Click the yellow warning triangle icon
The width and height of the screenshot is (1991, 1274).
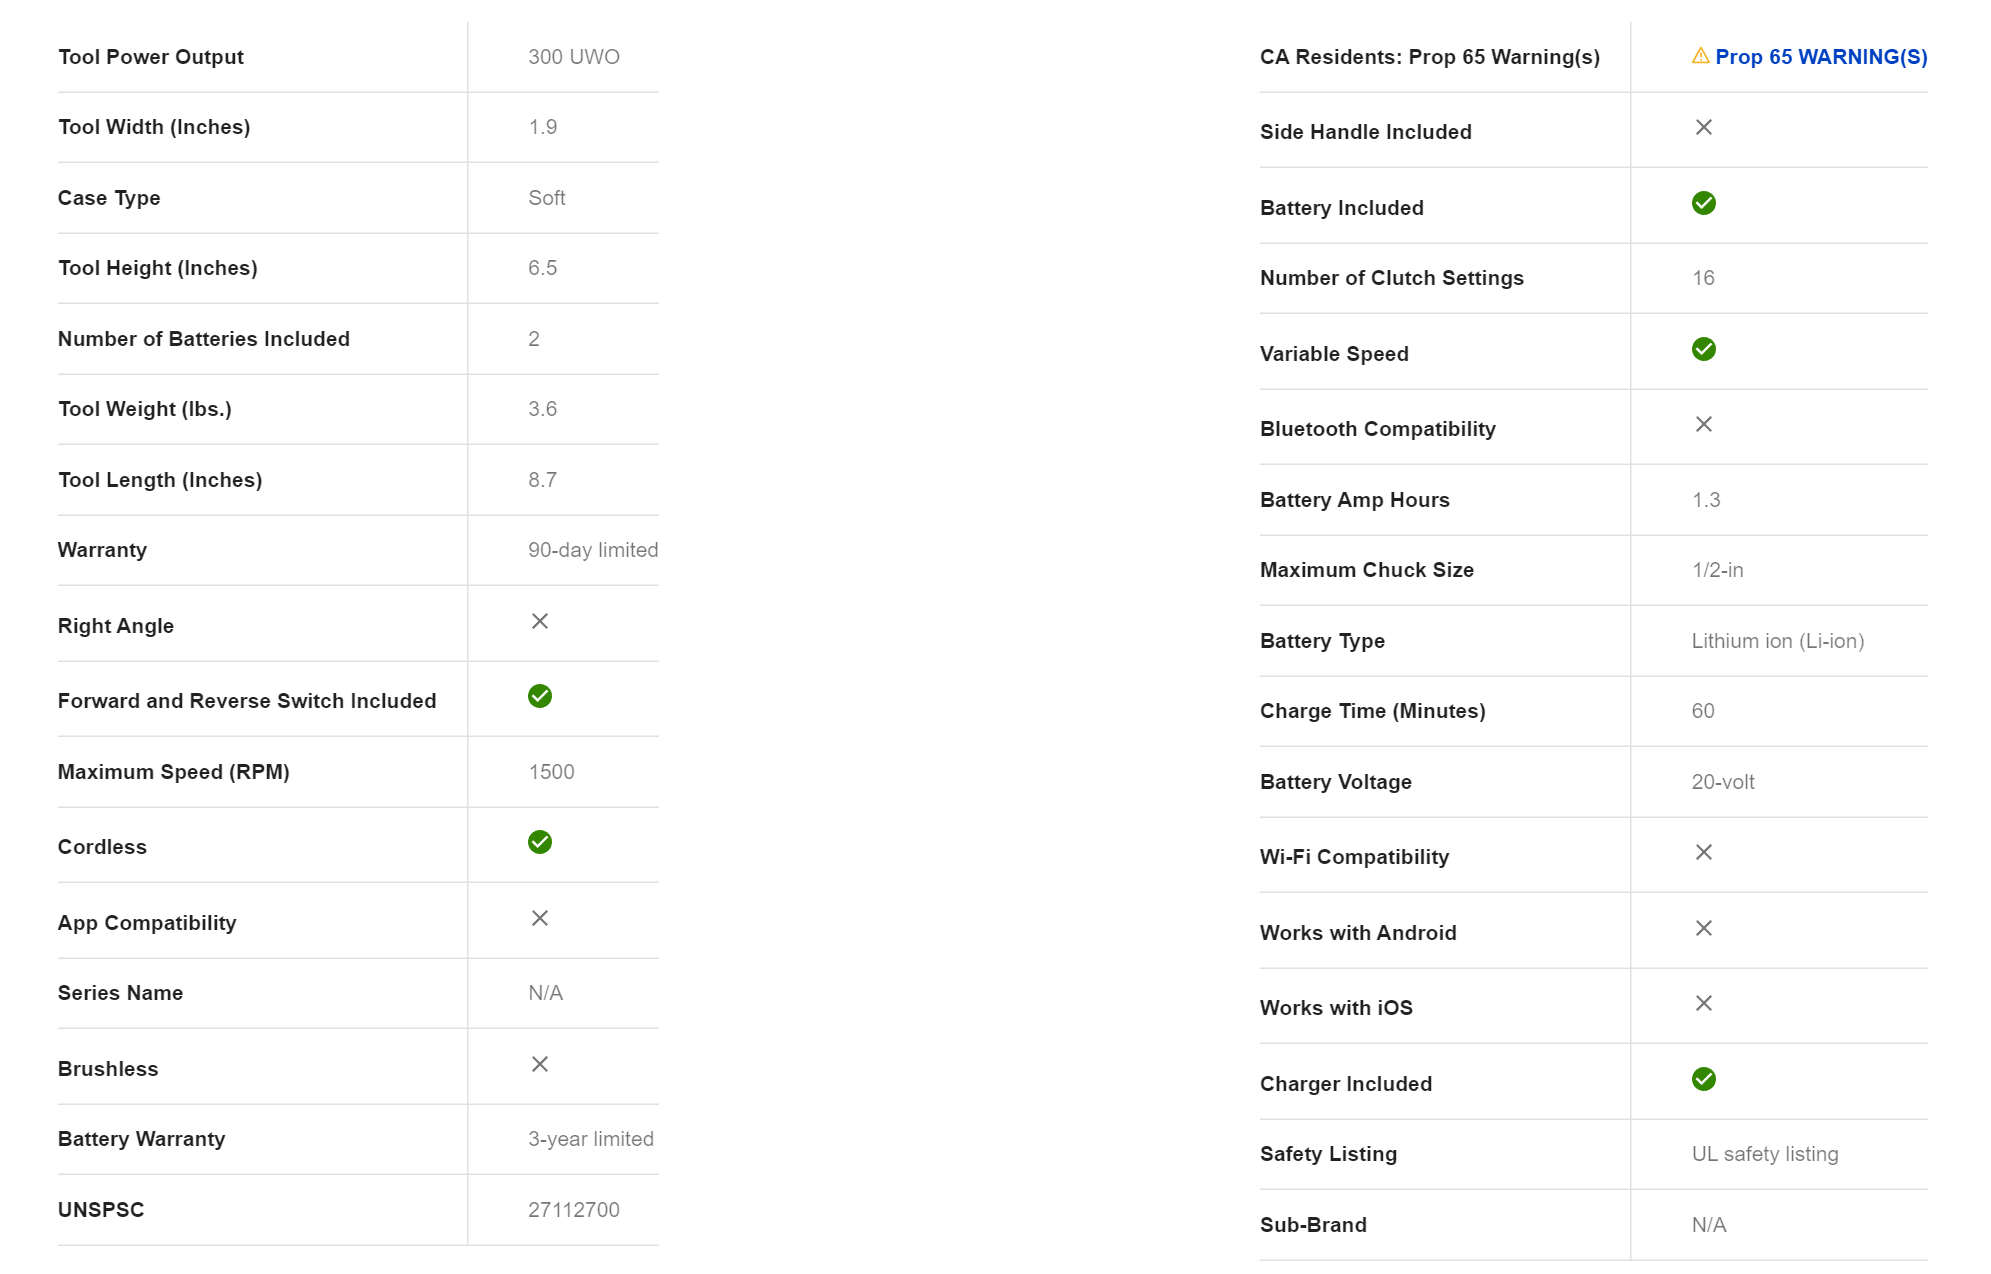click(1700, 56)
